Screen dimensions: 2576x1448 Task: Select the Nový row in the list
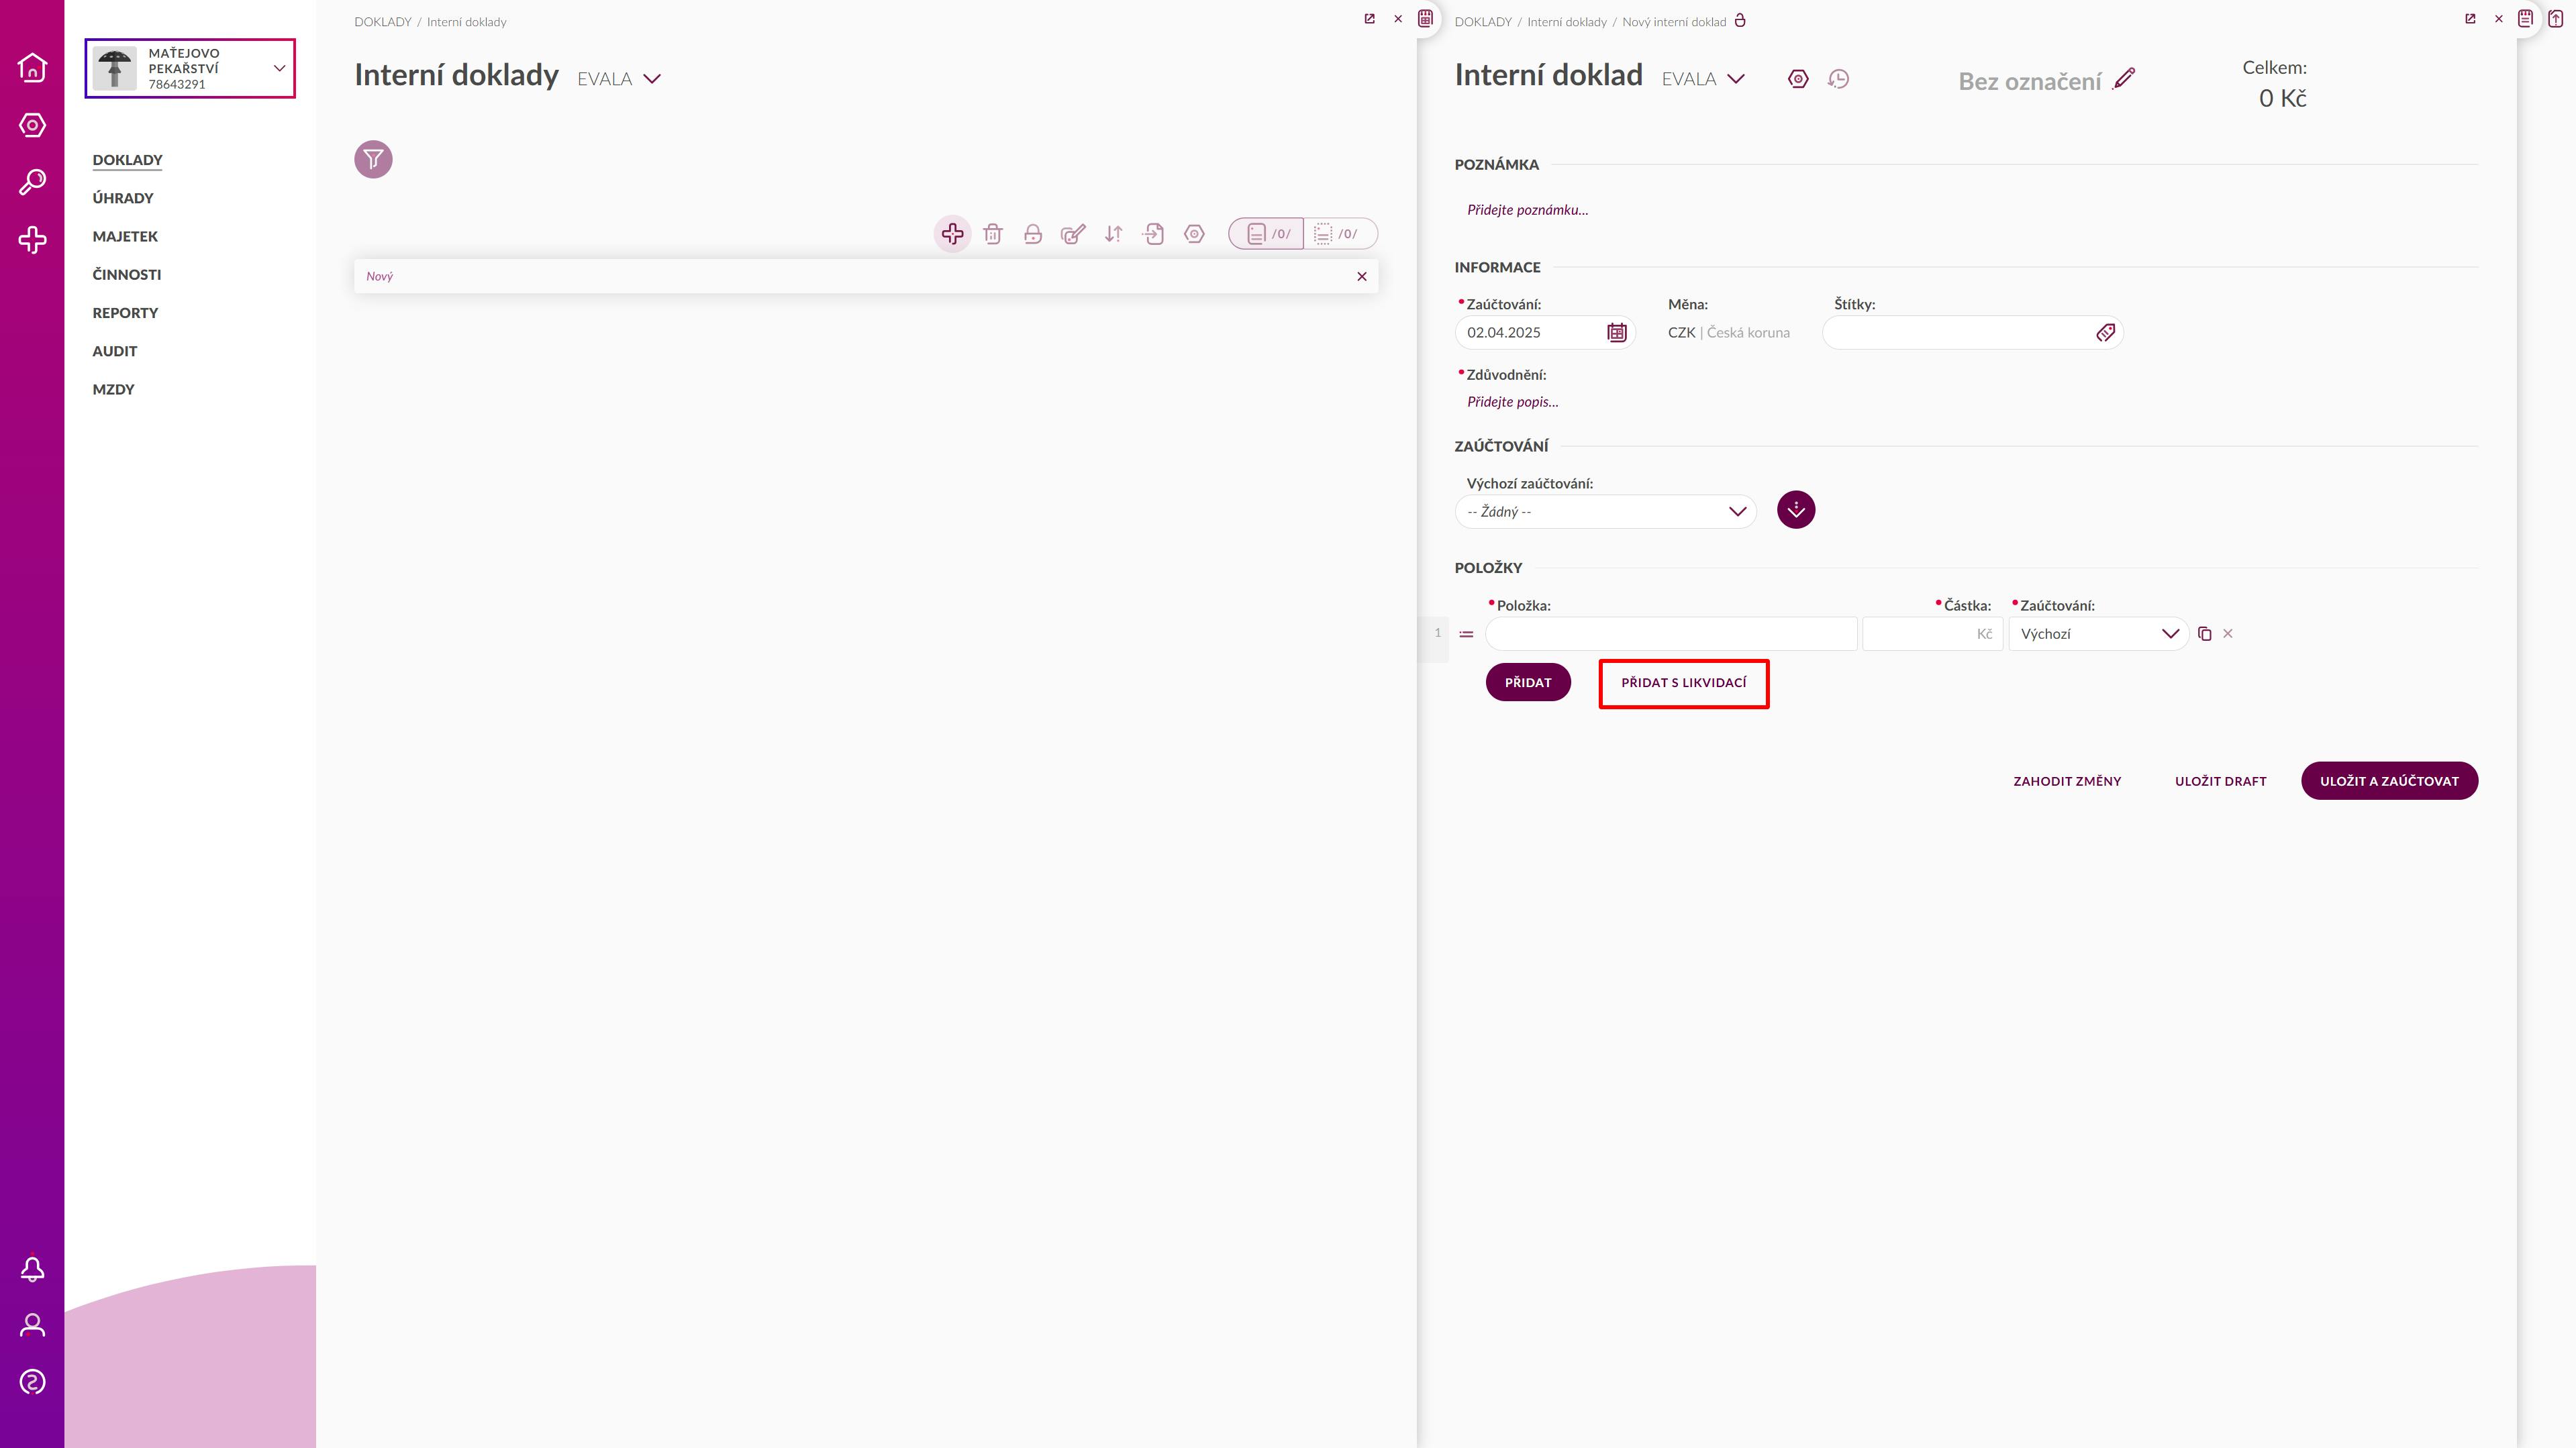[x=866, y=276]
